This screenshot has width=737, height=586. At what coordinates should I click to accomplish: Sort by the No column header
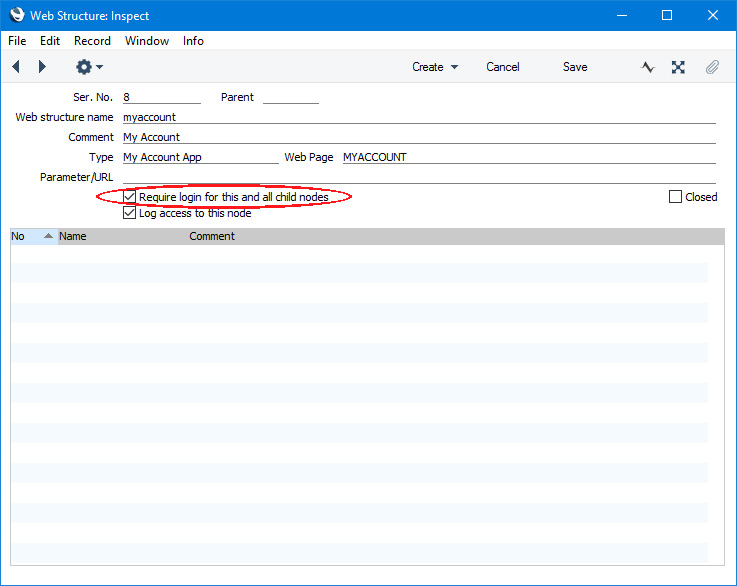(x=33, y=236)
